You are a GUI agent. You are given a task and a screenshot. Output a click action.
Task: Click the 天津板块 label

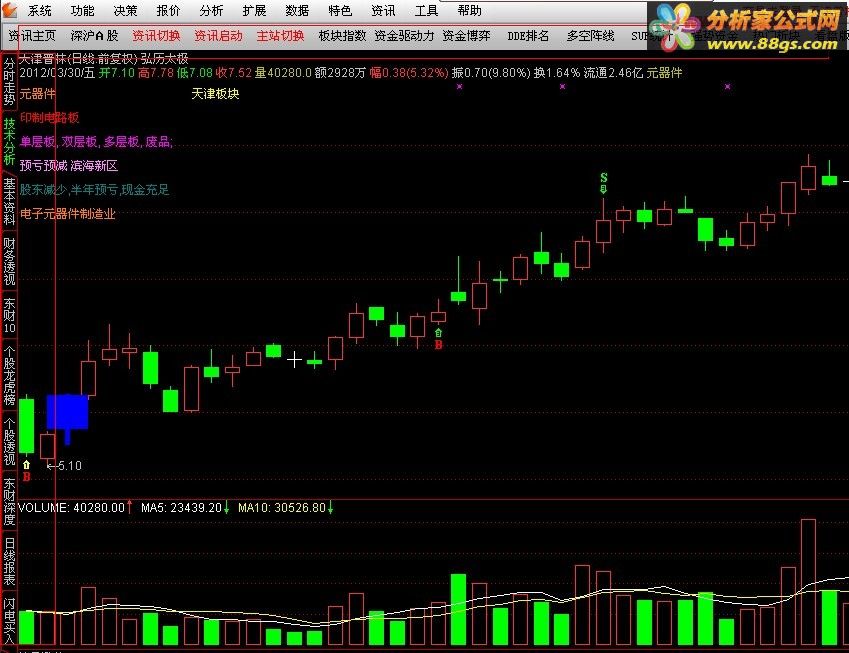tap(215, 94)
